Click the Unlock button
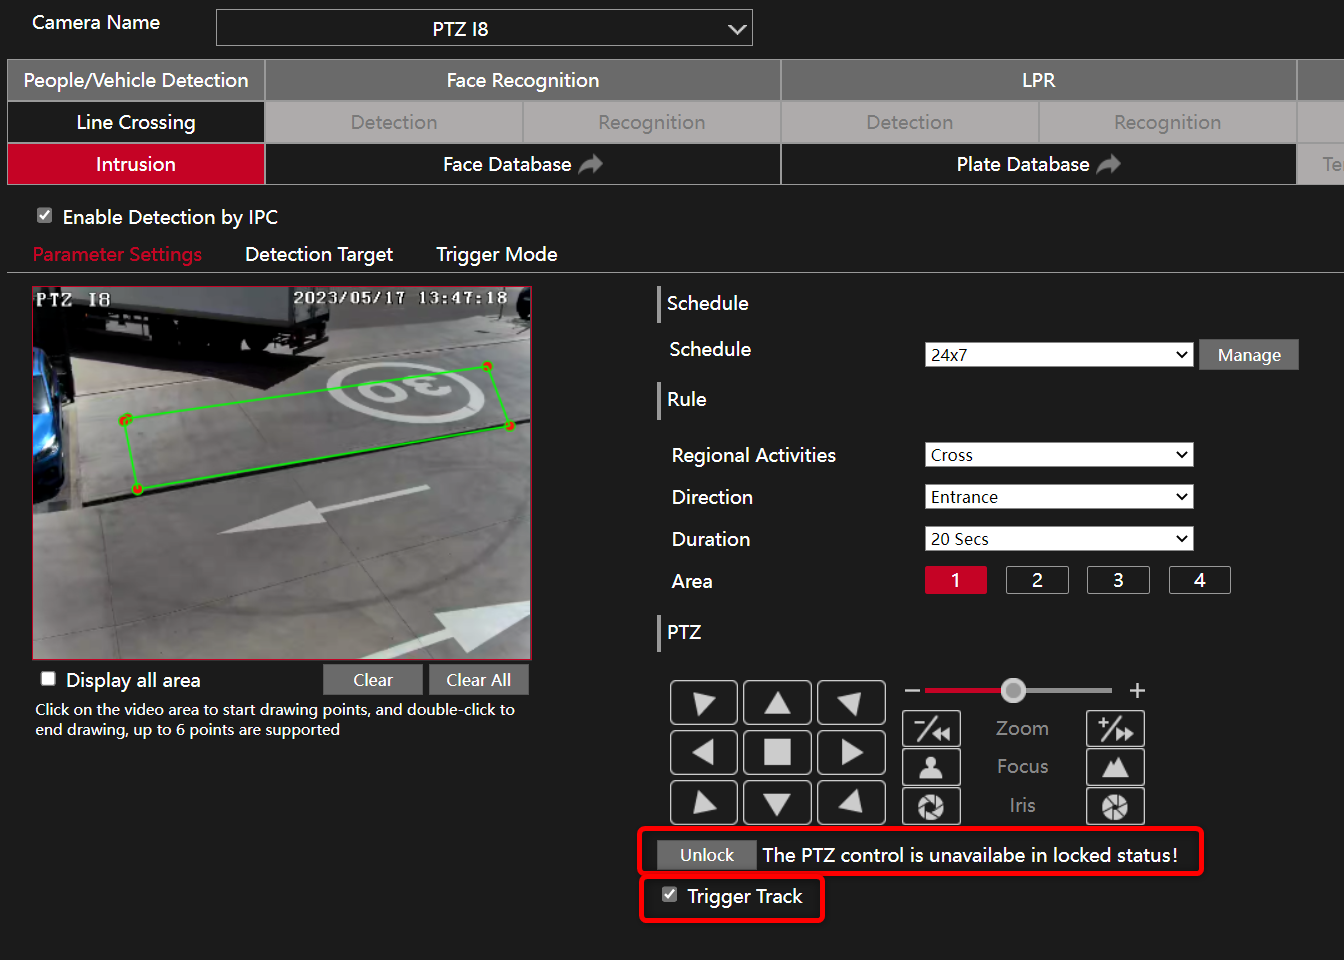This screenshot has height=960, width=1344. (707, 855)
